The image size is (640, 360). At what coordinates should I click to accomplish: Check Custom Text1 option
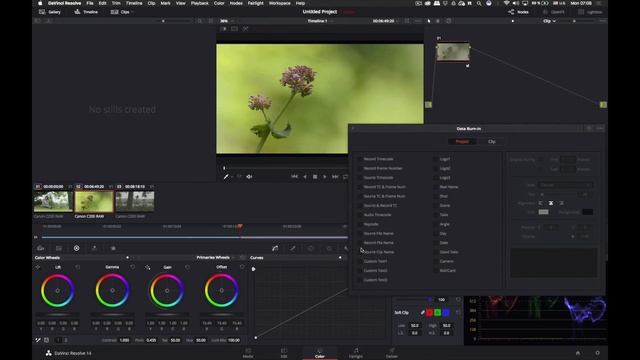pos(360,262)
